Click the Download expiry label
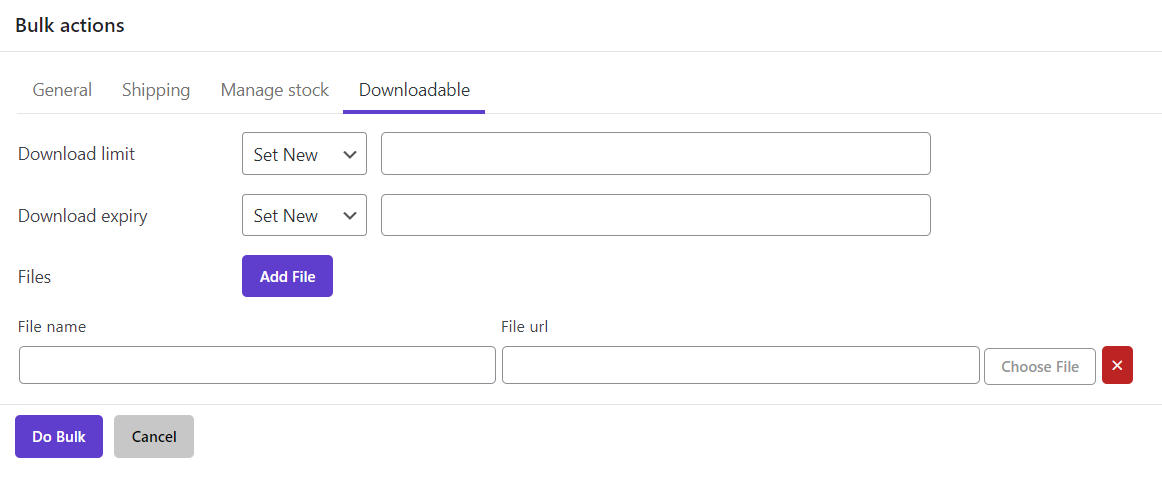The height and width of the screenshot is (487, 1162). (83, 216)
